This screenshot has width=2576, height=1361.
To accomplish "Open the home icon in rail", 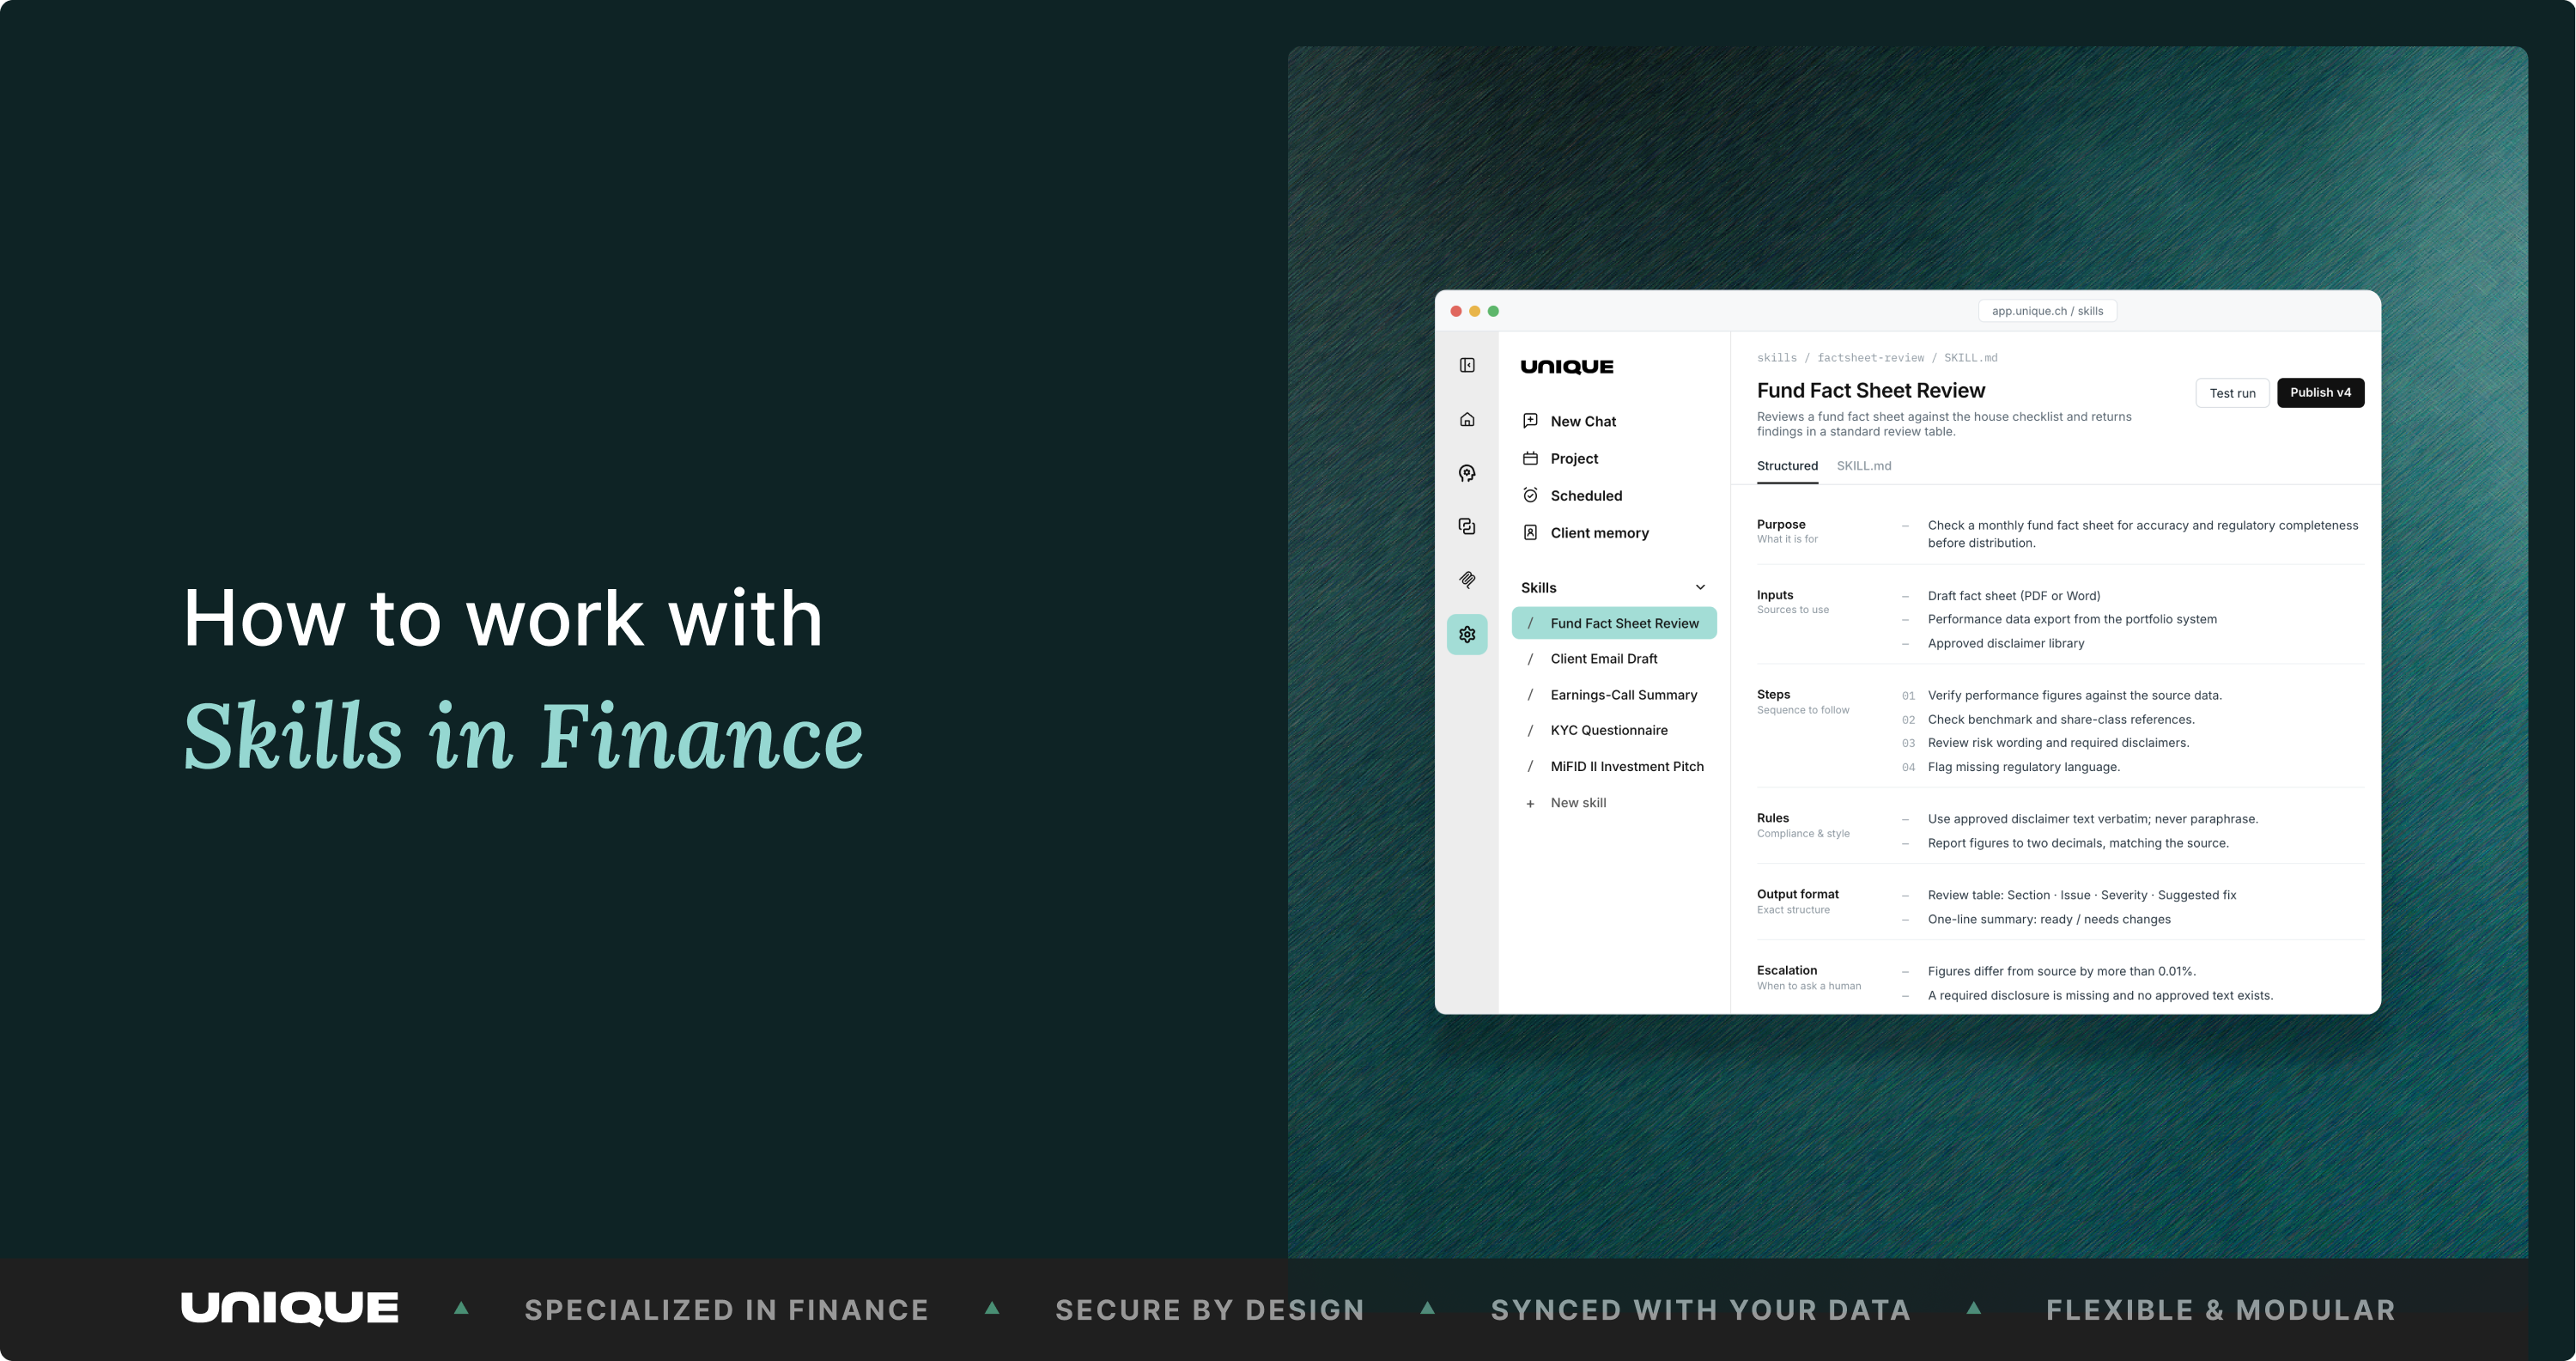I will [1467, 419].
